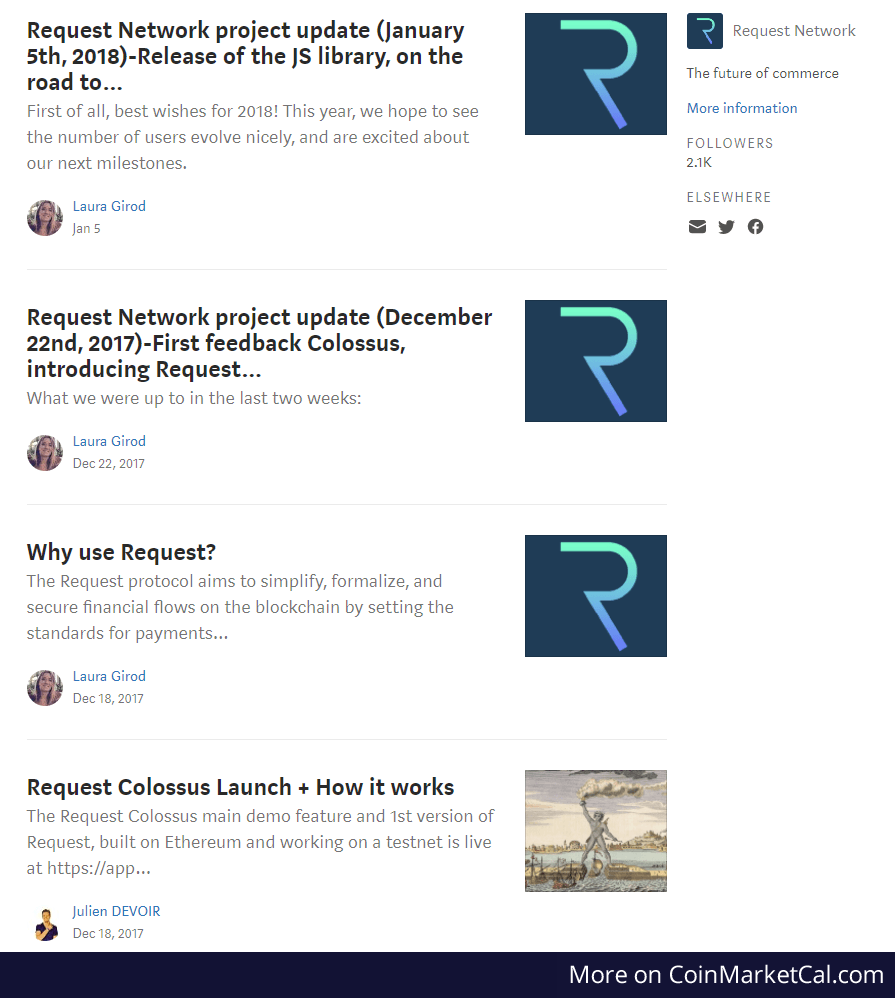Click Laura Girod's avatar on Dec 22 post
The height and width of the screenshot is (998, 895).
click(x=45, y=453)
